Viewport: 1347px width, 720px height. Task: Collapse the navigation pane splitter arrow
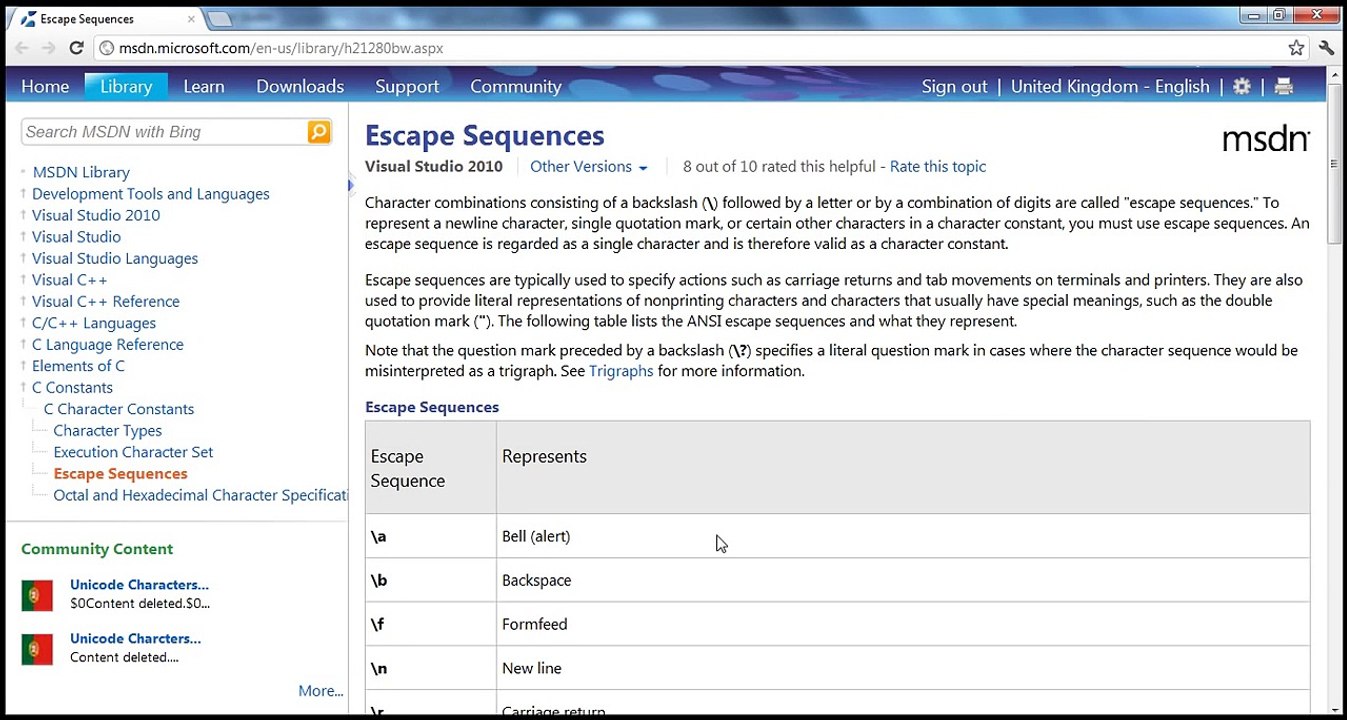coord(351,184)
